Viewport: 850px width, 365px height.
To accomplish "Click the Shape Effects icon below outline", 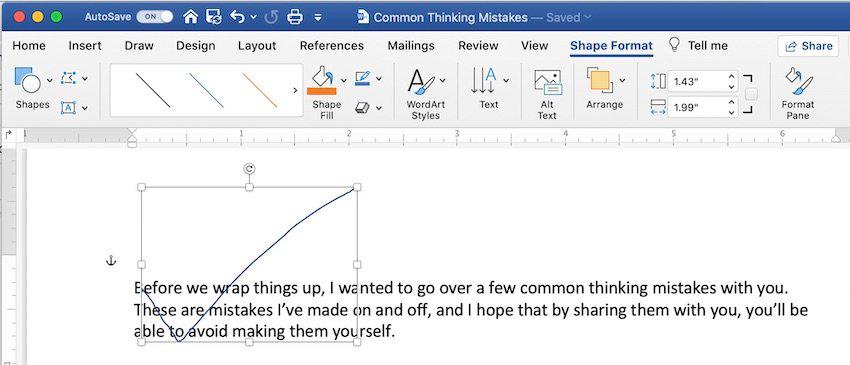I will (x=362, y=108).
